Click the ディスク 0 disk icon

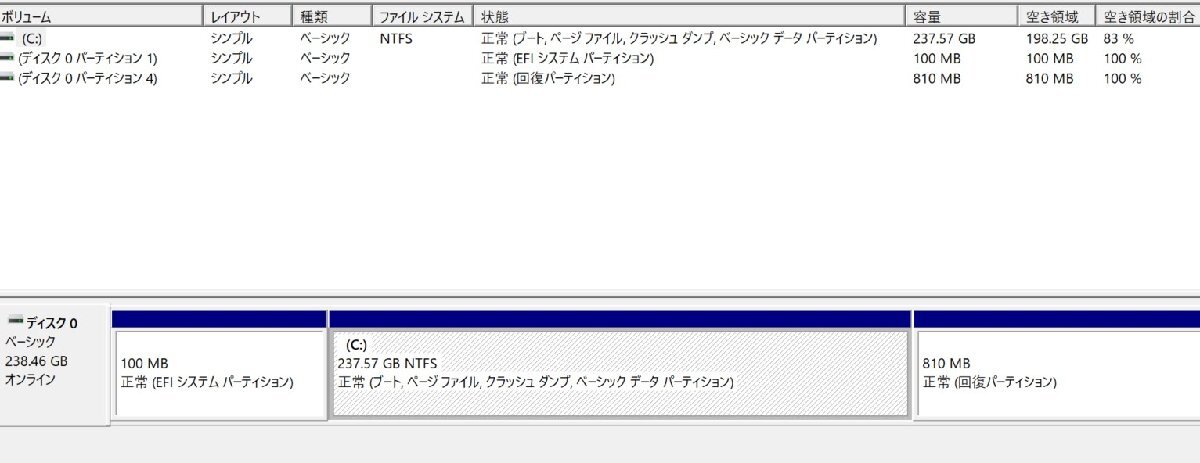pyautogui.click(x=15, y=322)
